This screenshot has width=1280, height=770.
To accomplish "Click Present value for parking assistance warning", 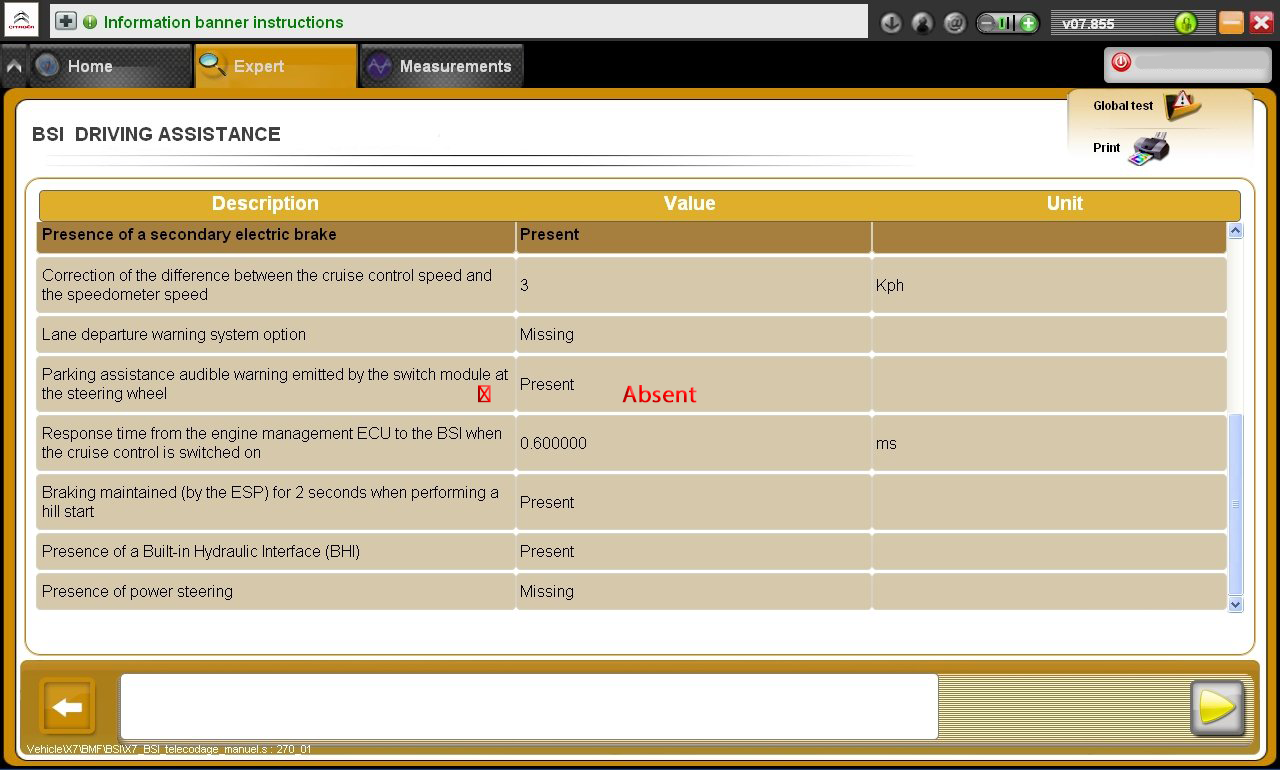I will click(547, 384).
